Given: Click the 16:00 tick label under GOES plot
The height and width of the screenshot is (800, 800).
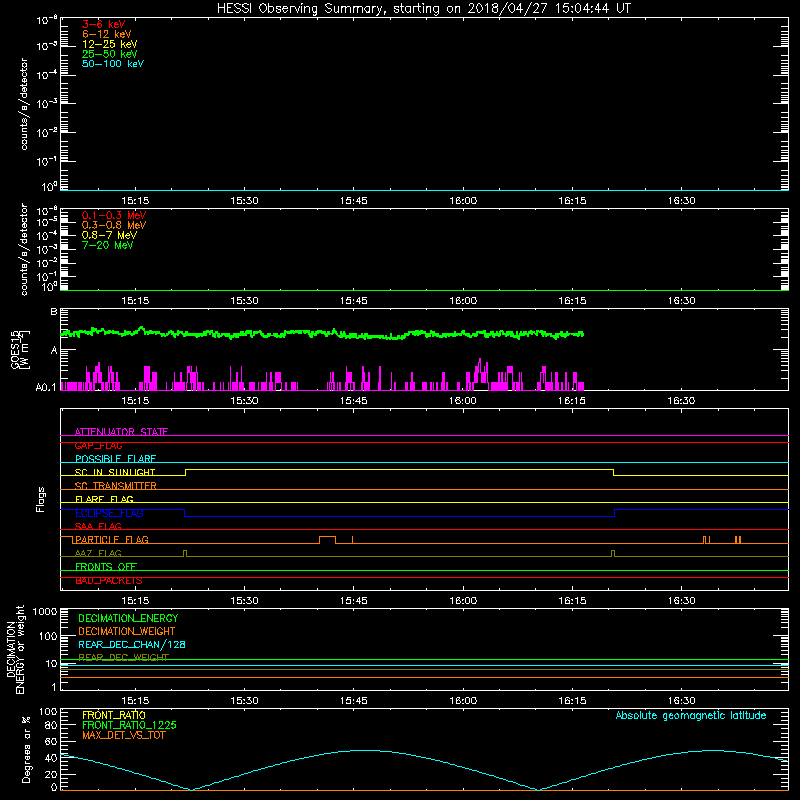Looking at the screenshot, I should click(463, 401).
